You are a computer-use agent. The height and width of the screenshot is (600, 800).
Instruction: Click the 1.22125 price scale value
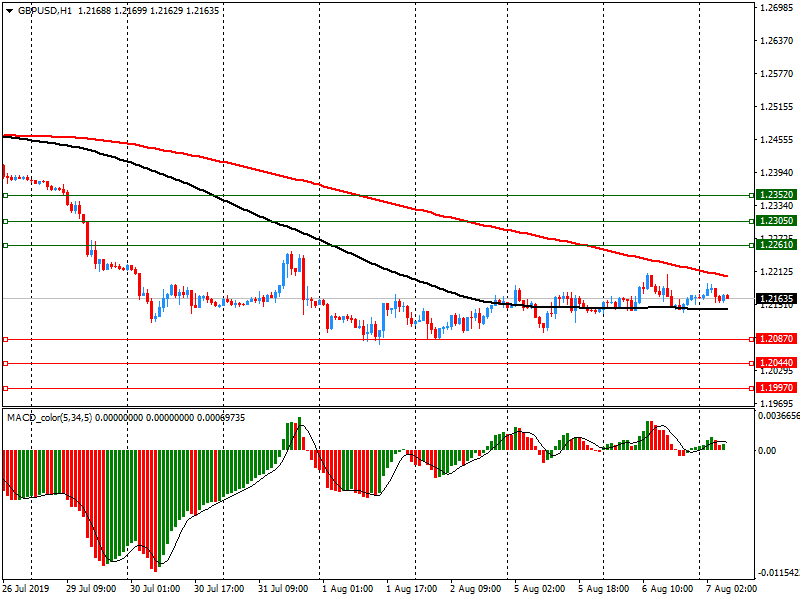tap(777, 272)
